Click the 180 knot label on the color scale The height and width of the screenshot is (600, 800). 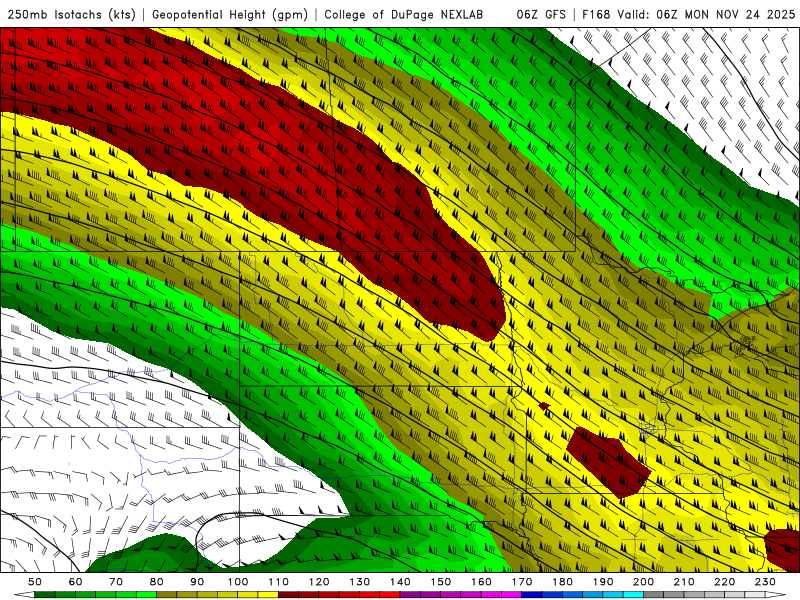coord(562,582)
